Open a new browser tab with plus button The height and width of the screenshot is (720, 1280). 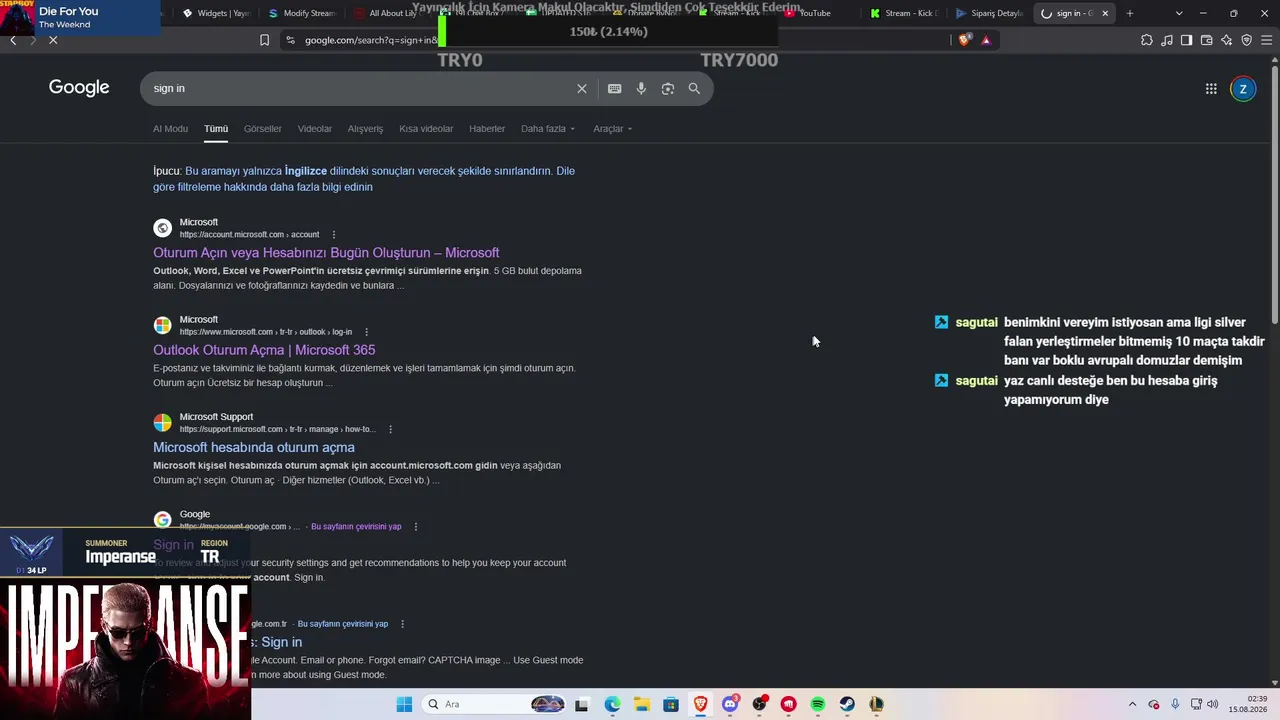(x=1130, y=13)
